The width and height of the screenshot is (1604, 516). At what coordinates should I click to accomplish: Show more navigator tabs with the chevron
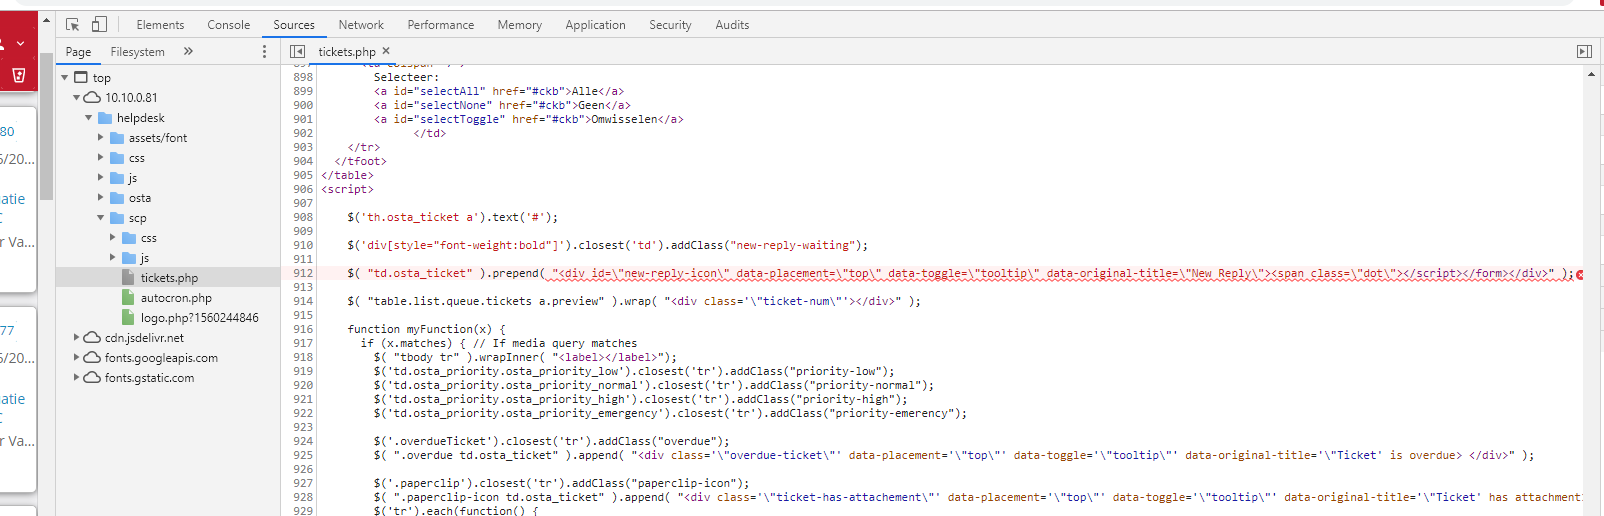point(188,51)
